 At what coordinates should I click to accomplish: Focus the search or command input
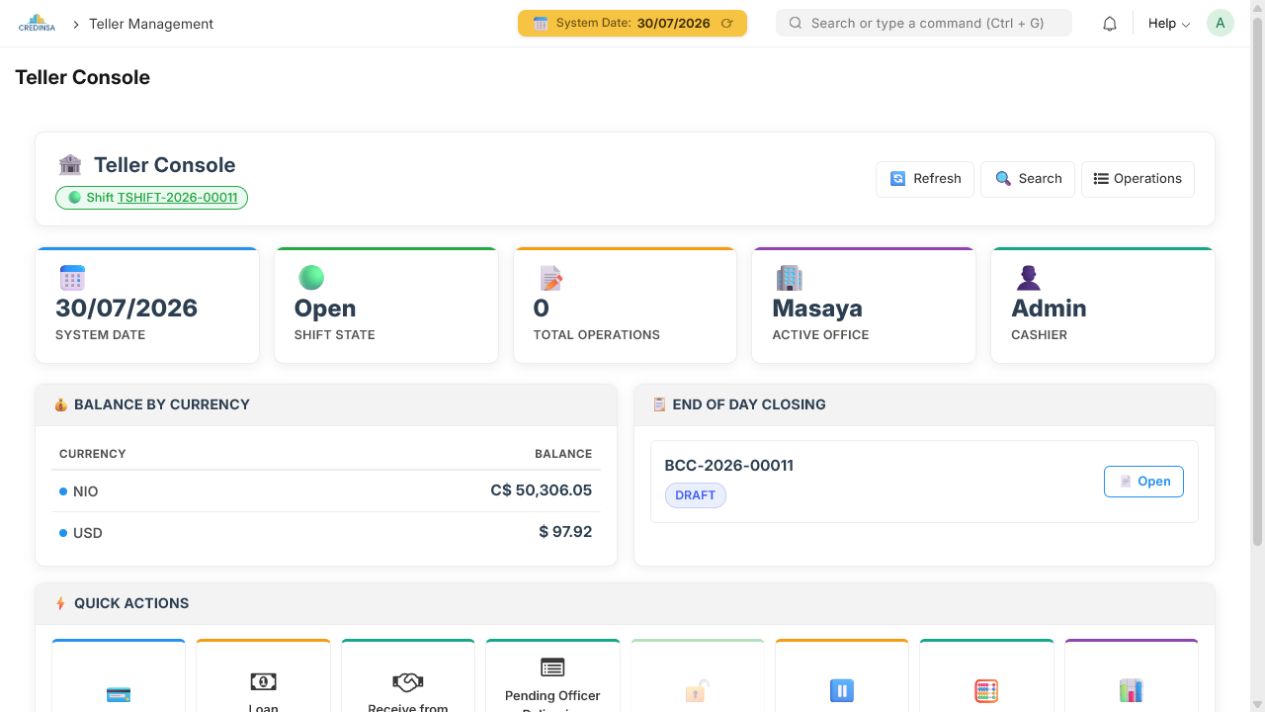pos(924,23)
